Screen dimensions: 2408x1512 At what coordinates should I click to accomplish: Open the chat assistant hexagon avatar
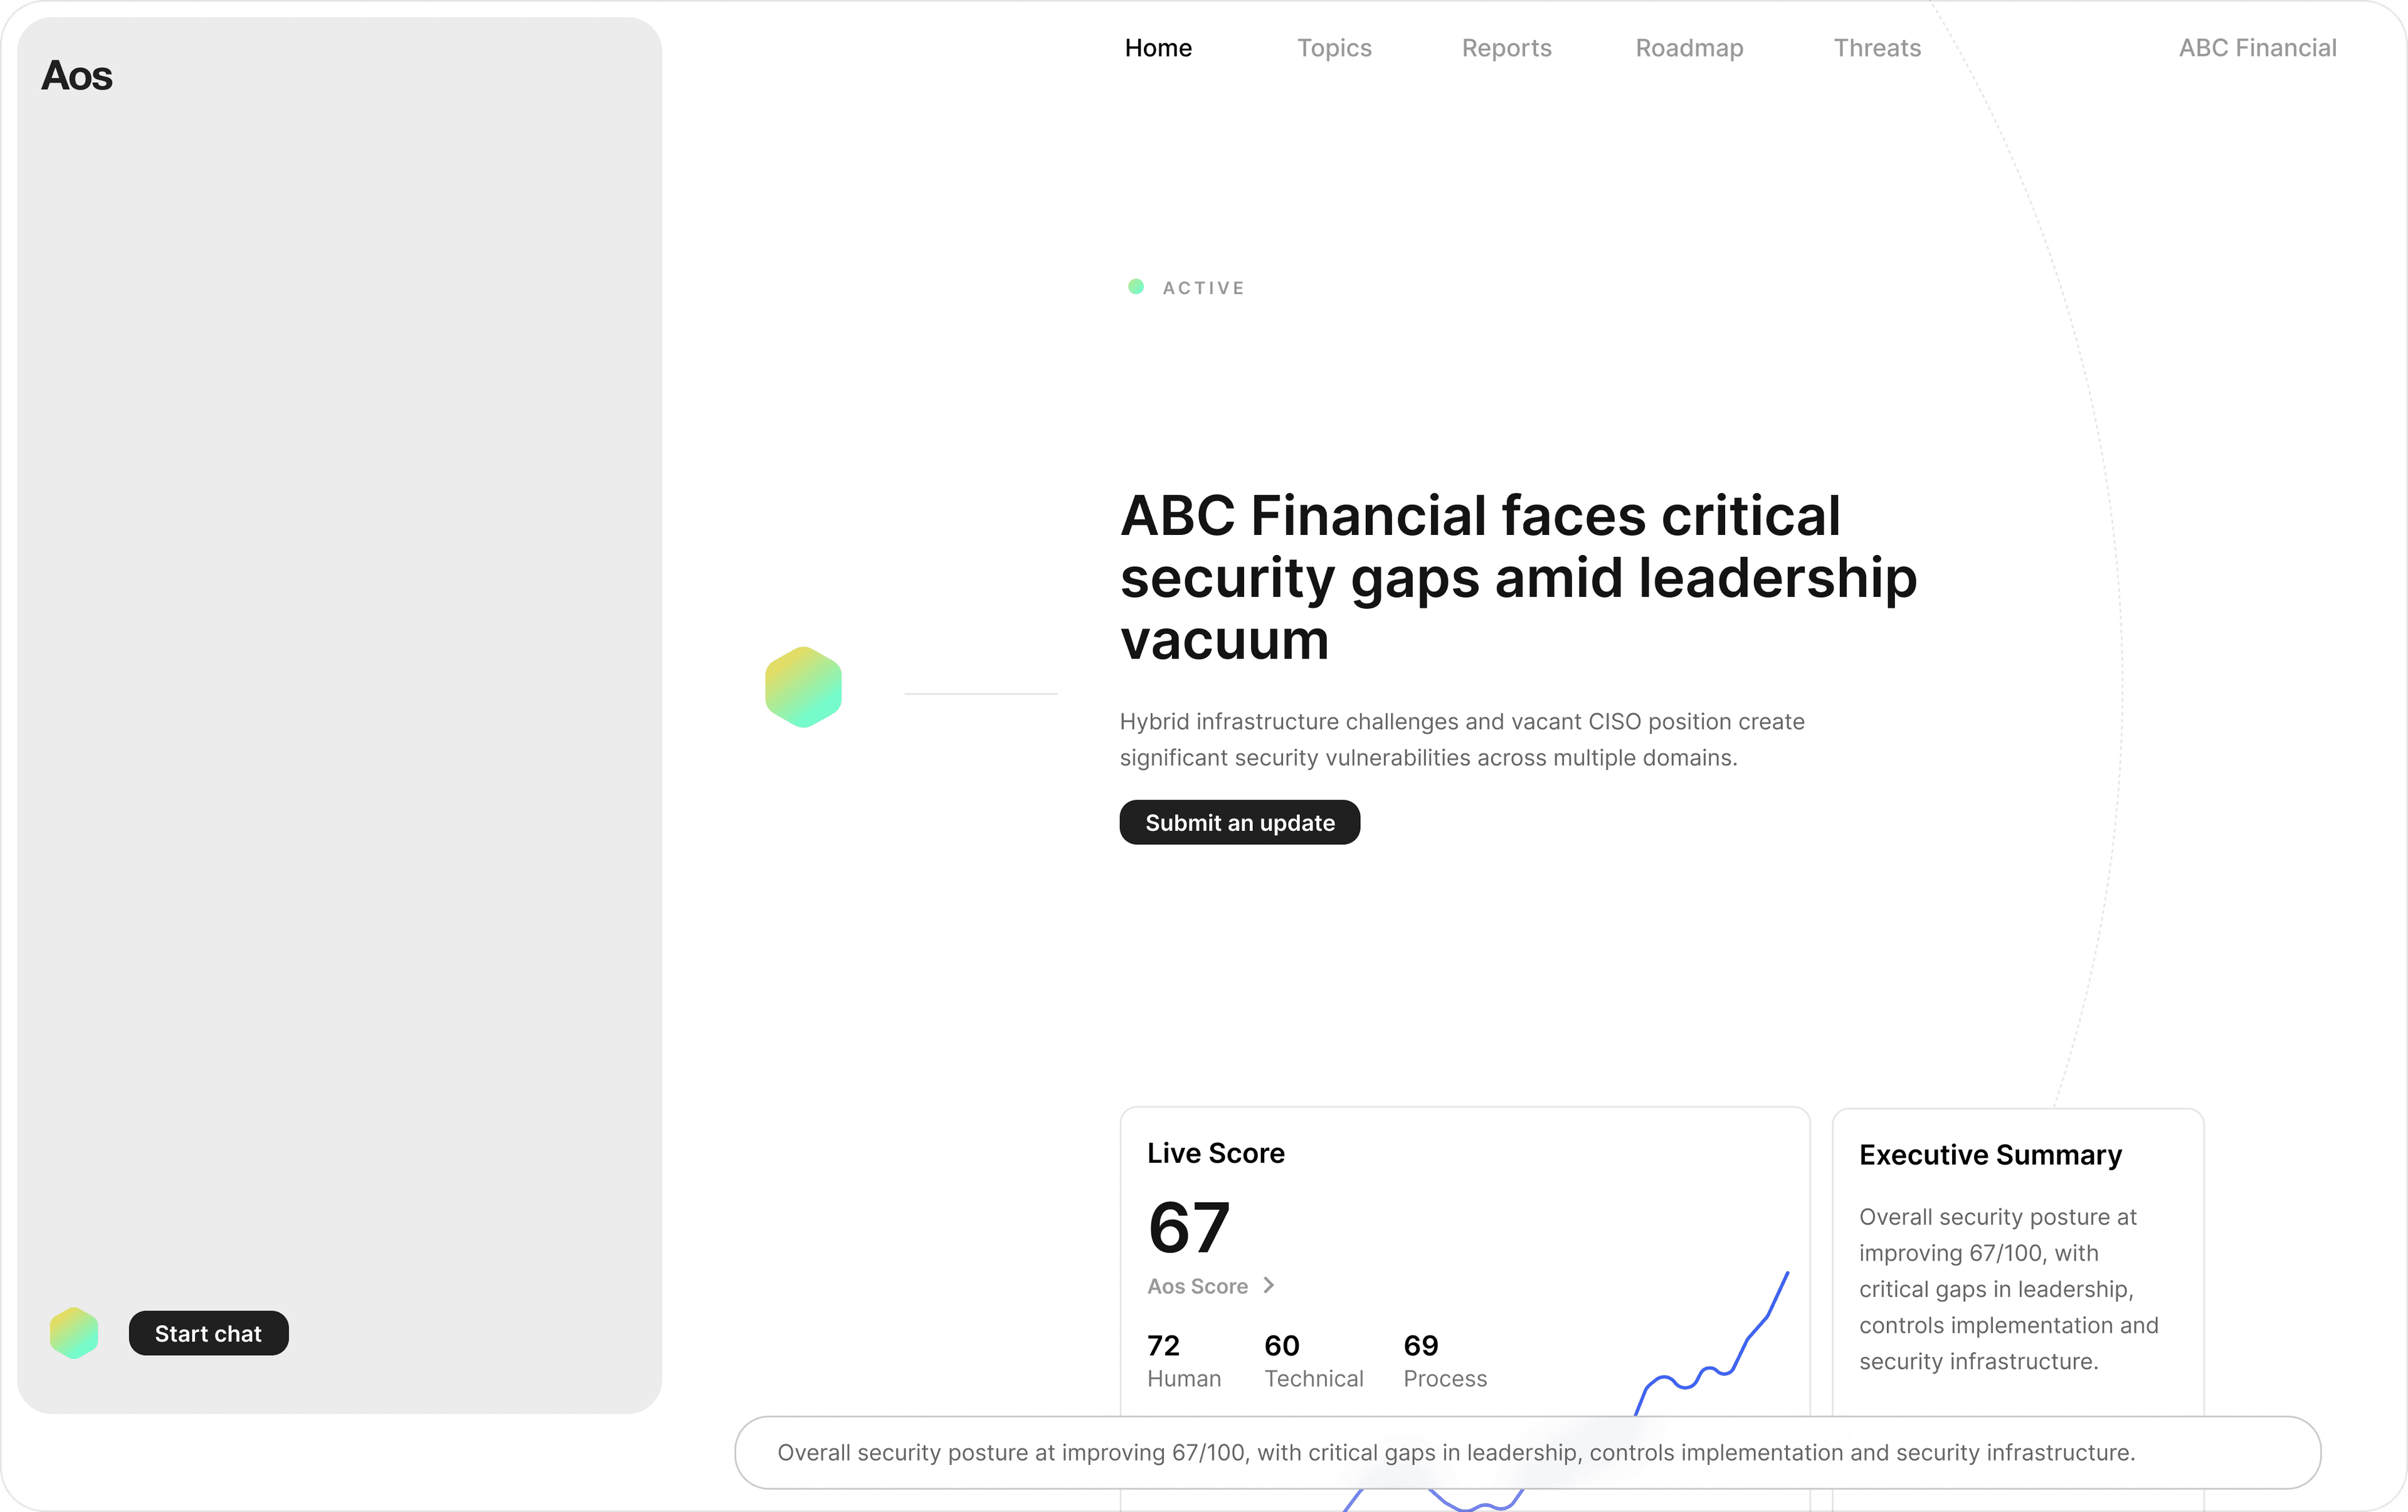(x=73, y=1333)
